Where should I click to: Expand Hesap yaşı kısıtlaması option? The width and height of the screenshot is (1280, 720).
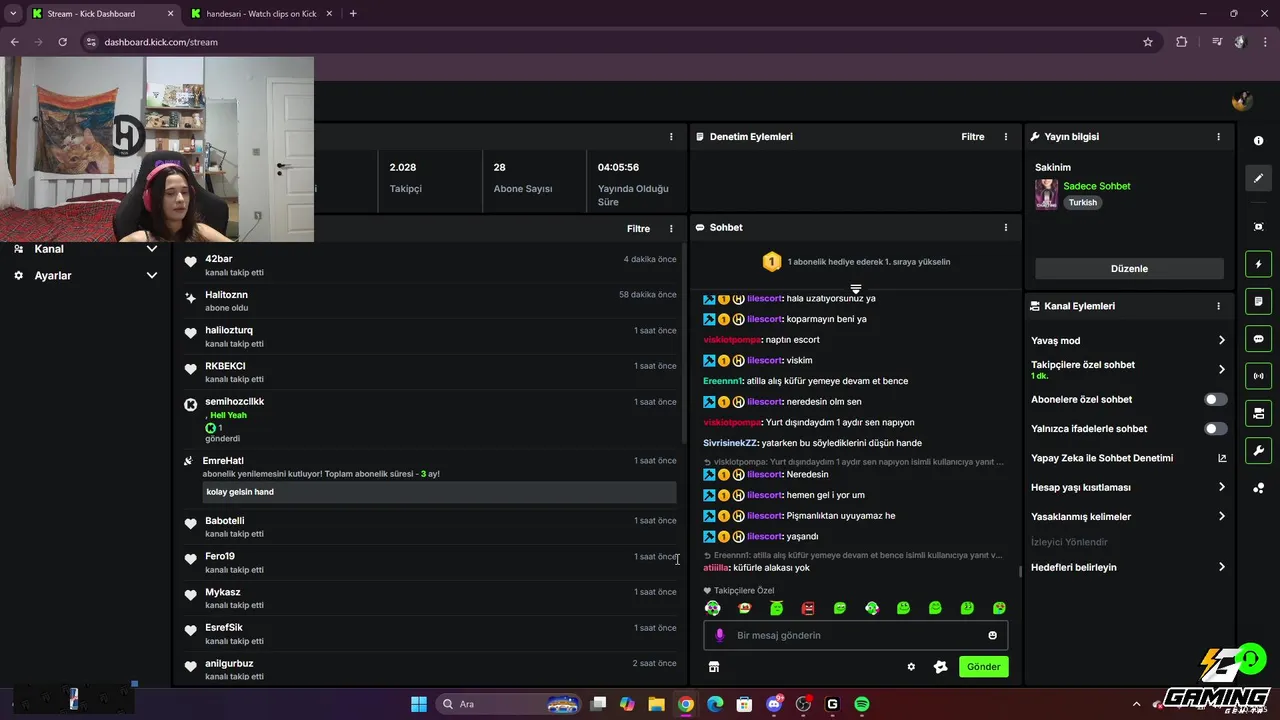[x=1128, y=488]
